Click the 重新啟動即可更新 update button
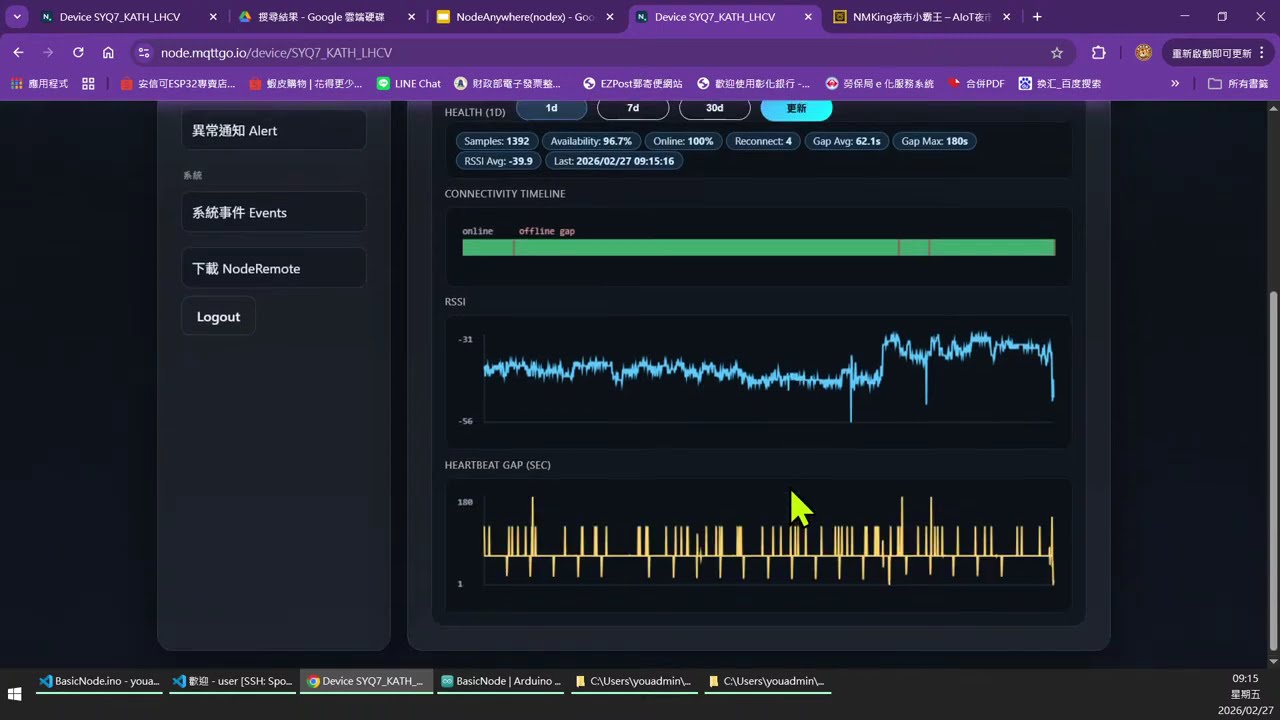The height and width of the screenshot is (720, 1280). (1216, 53)
